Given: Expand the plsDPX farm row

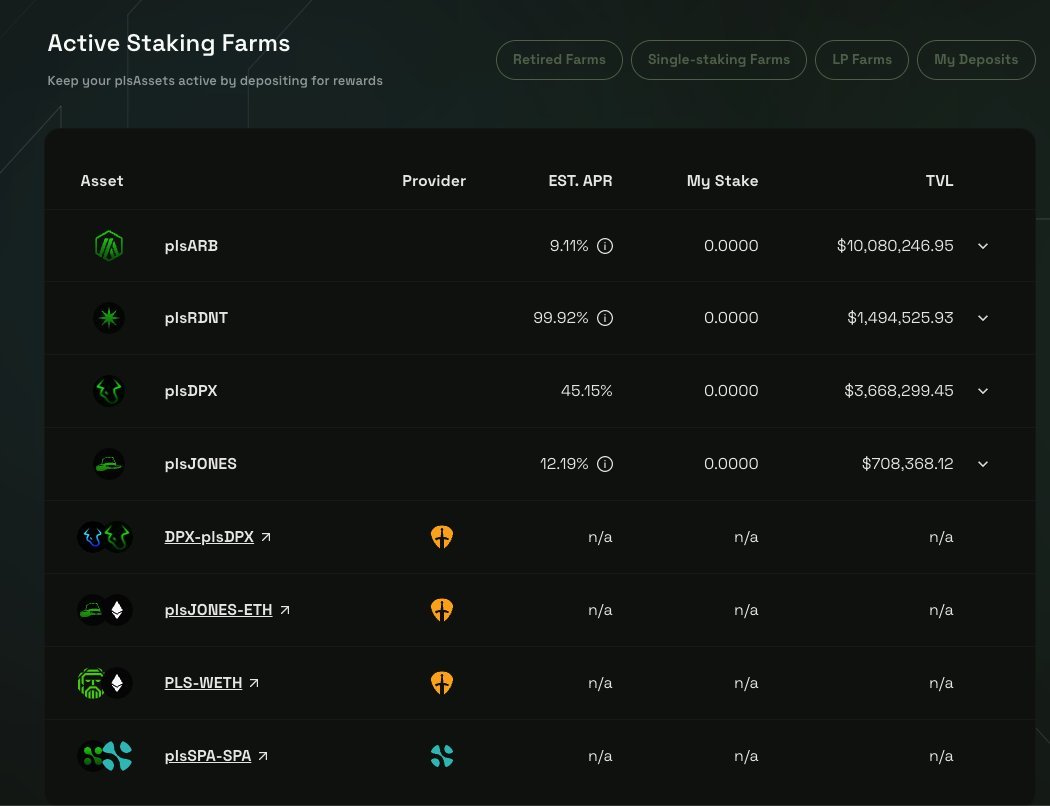Looking at the screenshot, I should click(x=982, y=390).
